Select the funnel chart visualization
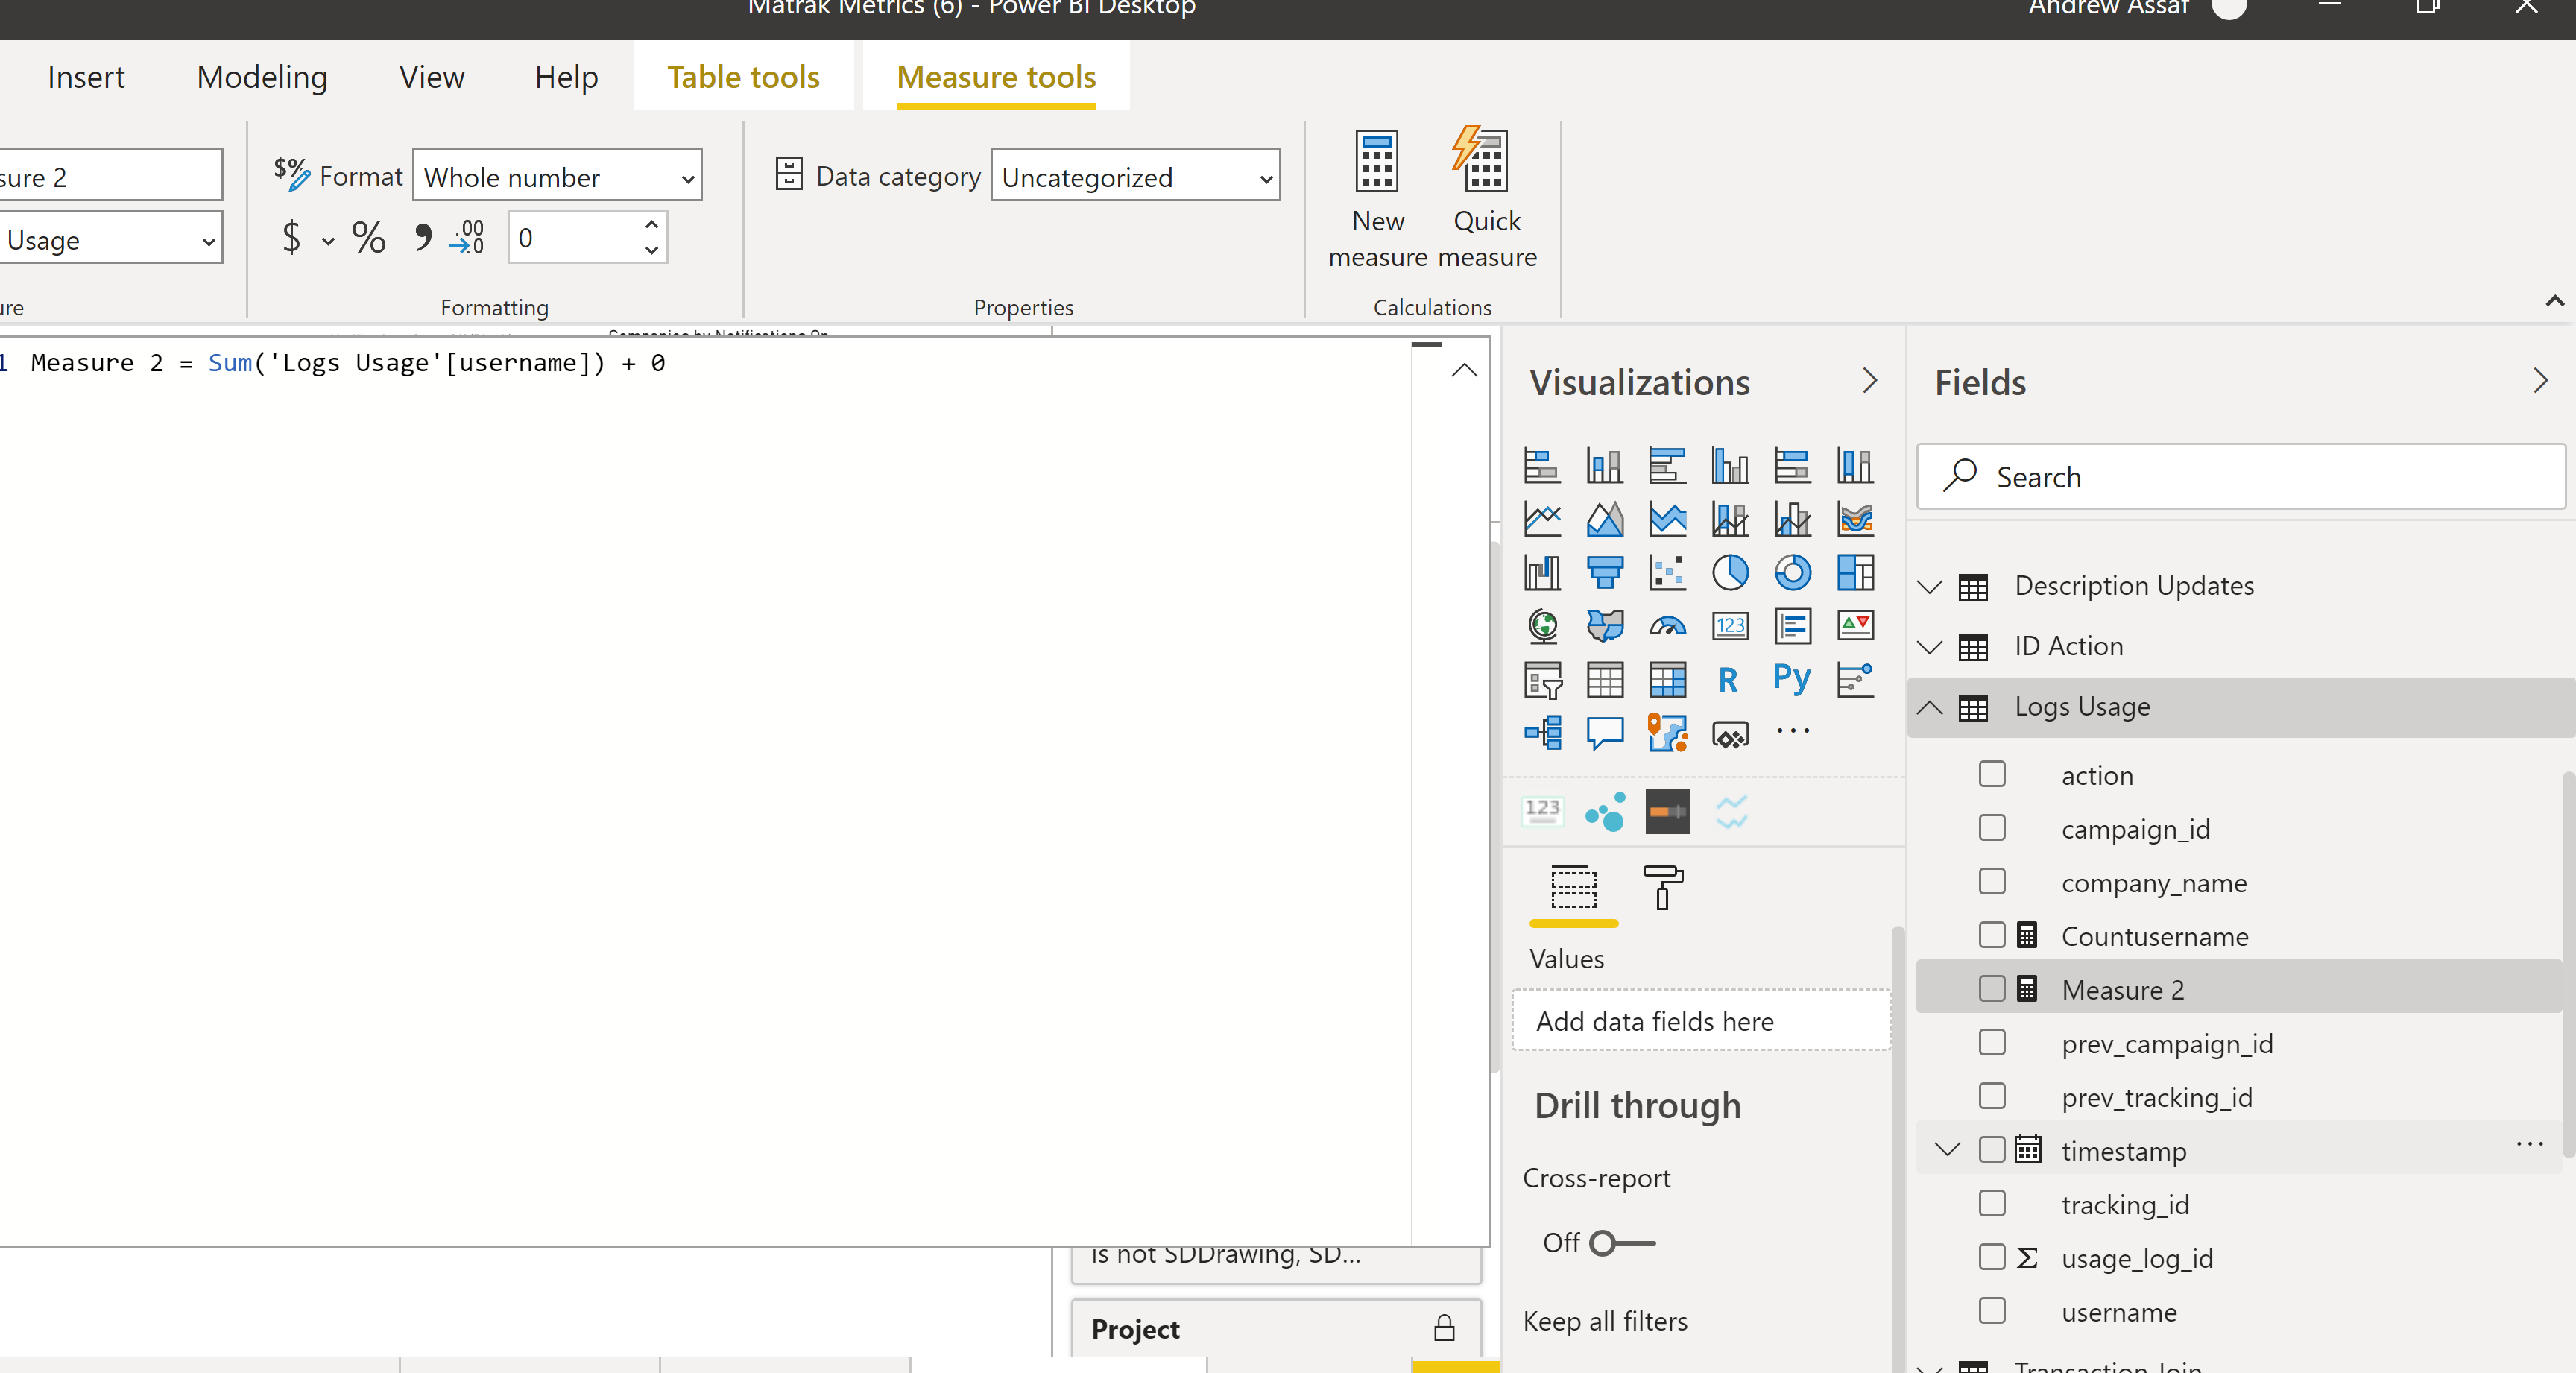Image resolution: width=2576 pixels, height=1373 pixels. pos(1605,573)
